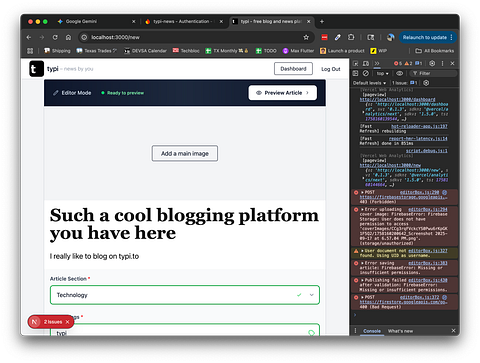The width and height of the screenshot is (480, 363).
Task: Open DevTools settings gear icon
Action: point(432,63)
